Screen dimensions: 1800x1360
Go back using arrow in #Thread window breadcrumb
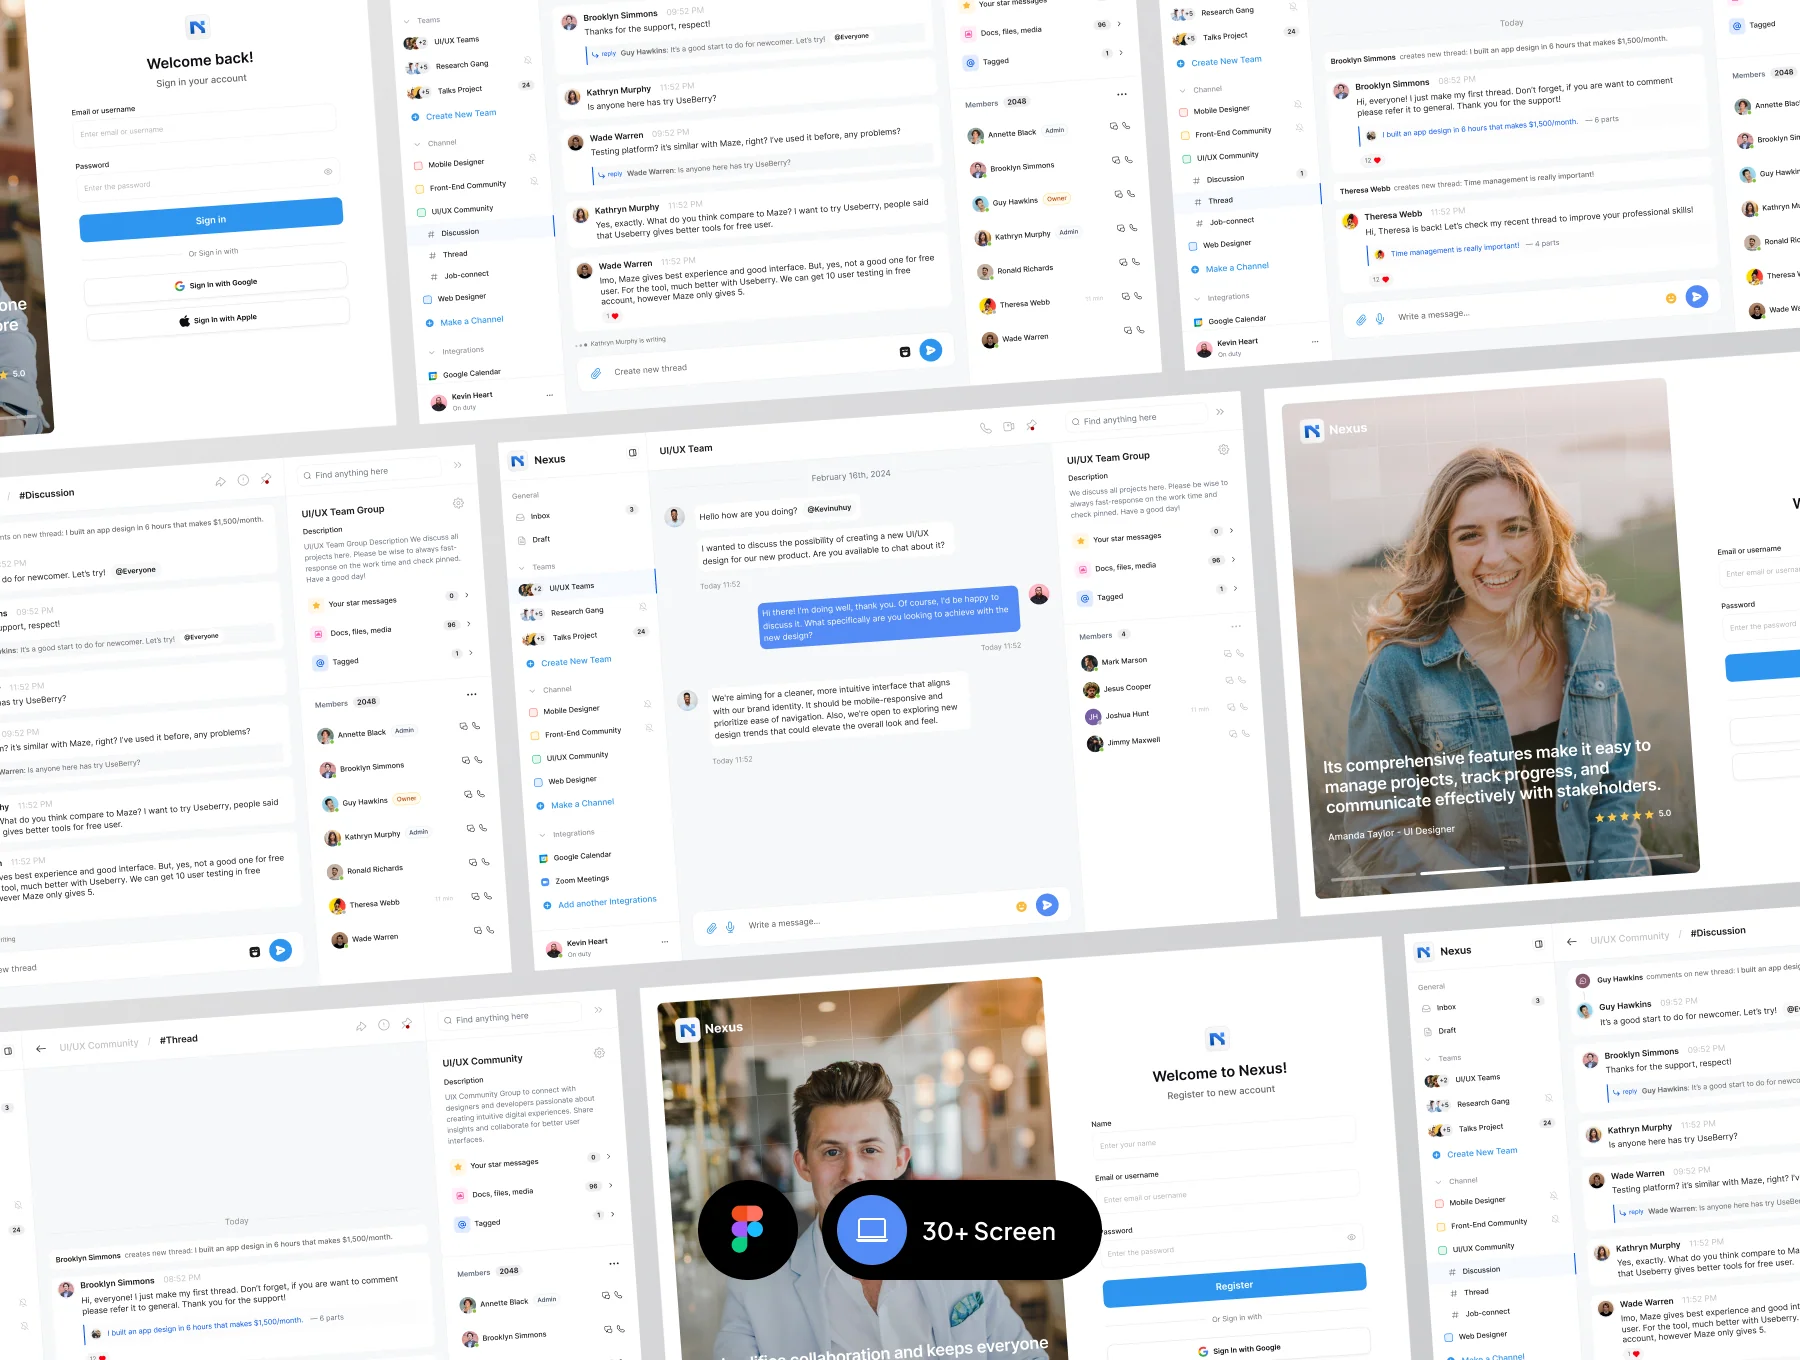41,1049
